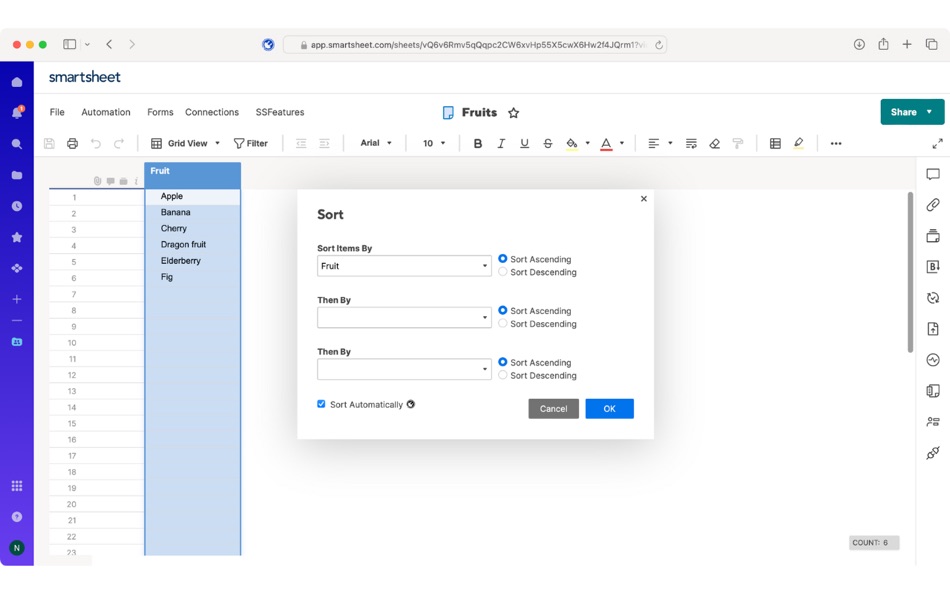Open WorkApps icon in sidebar

point(17,268)
